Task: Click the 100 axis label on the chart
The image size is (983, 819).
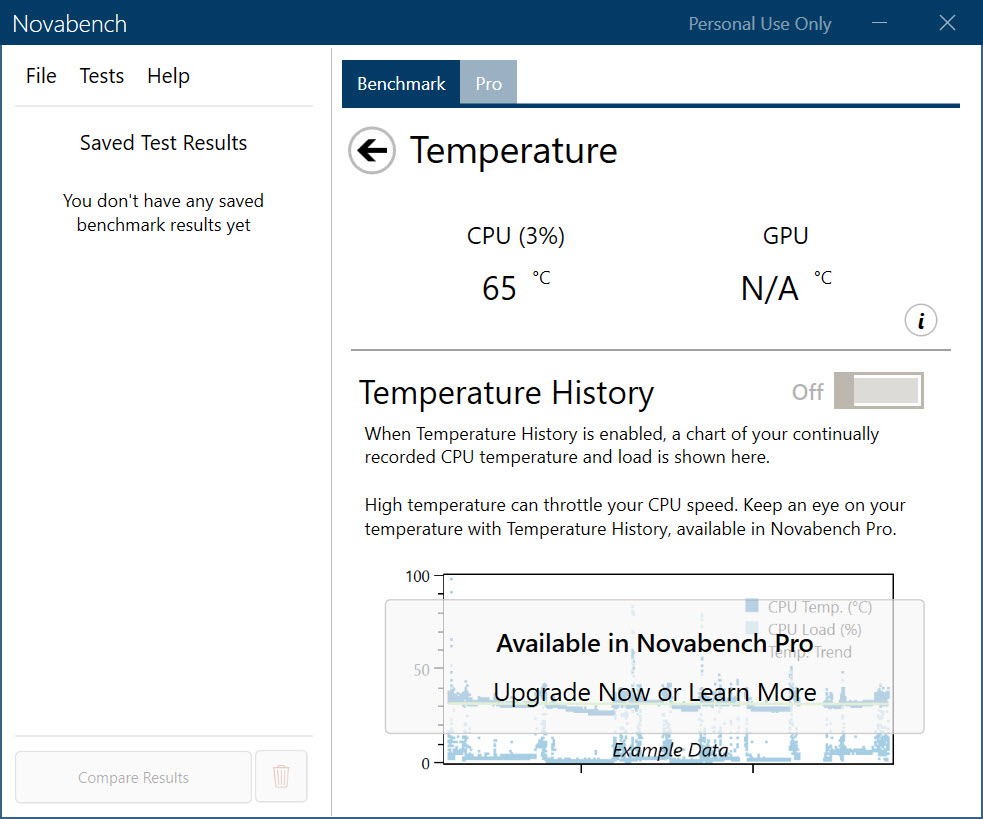Action: (418, 576)
